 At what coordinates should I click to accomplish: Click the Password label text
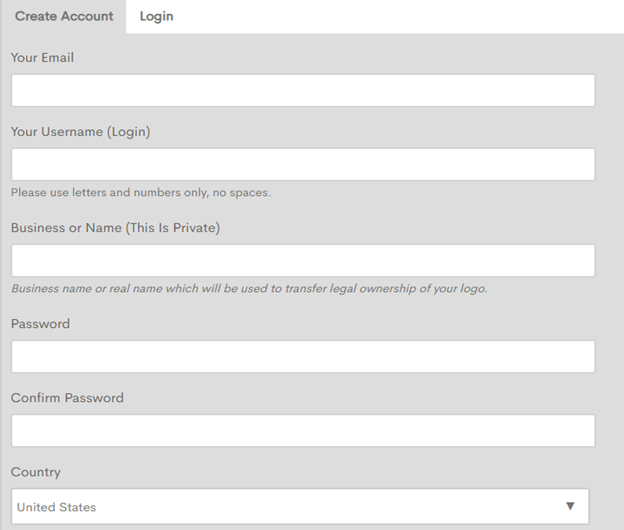[x=40, y=324]
